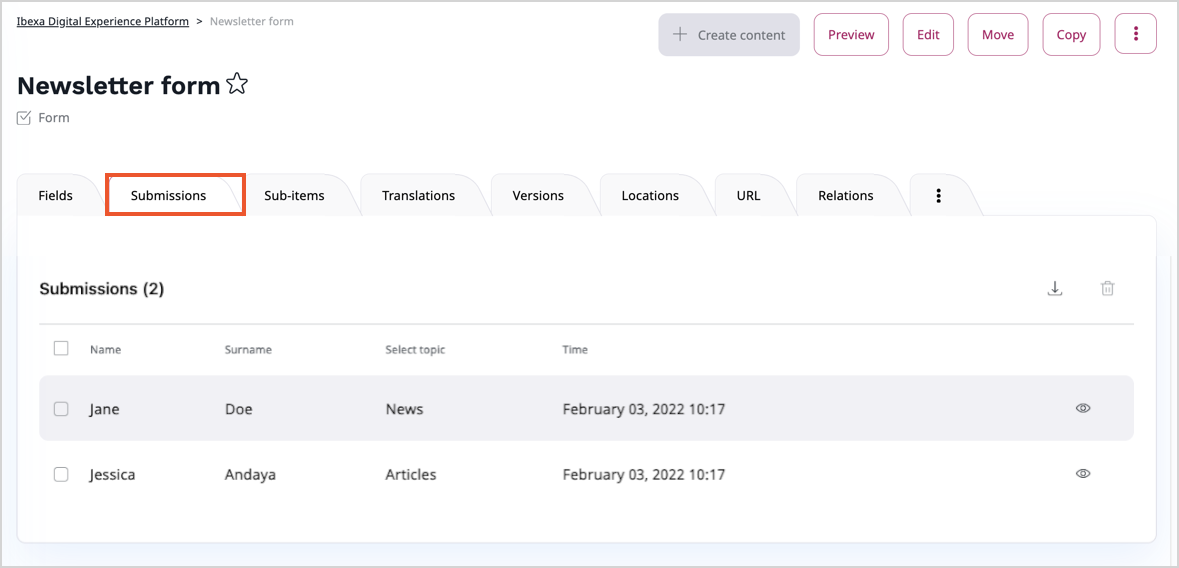
Task: Show the Locations tab
Action: click(650, 196)
